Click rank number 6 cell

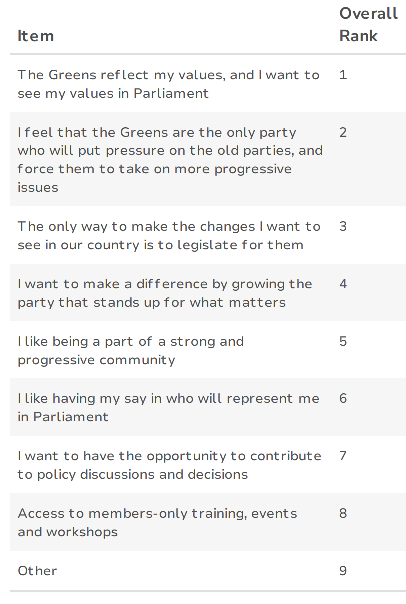(x=343, y=398)
